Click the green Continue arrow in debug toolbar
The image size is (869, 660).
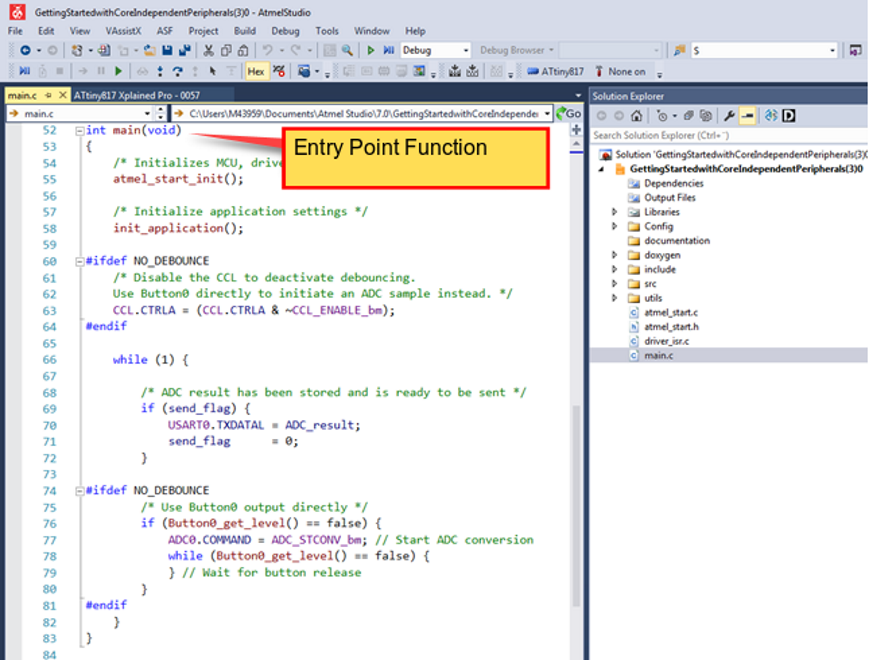118,71
